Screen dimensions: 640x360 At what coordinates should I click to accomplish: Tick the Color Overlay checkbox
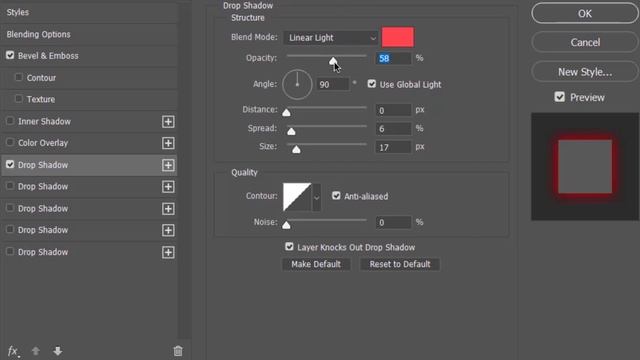(10, 142)
